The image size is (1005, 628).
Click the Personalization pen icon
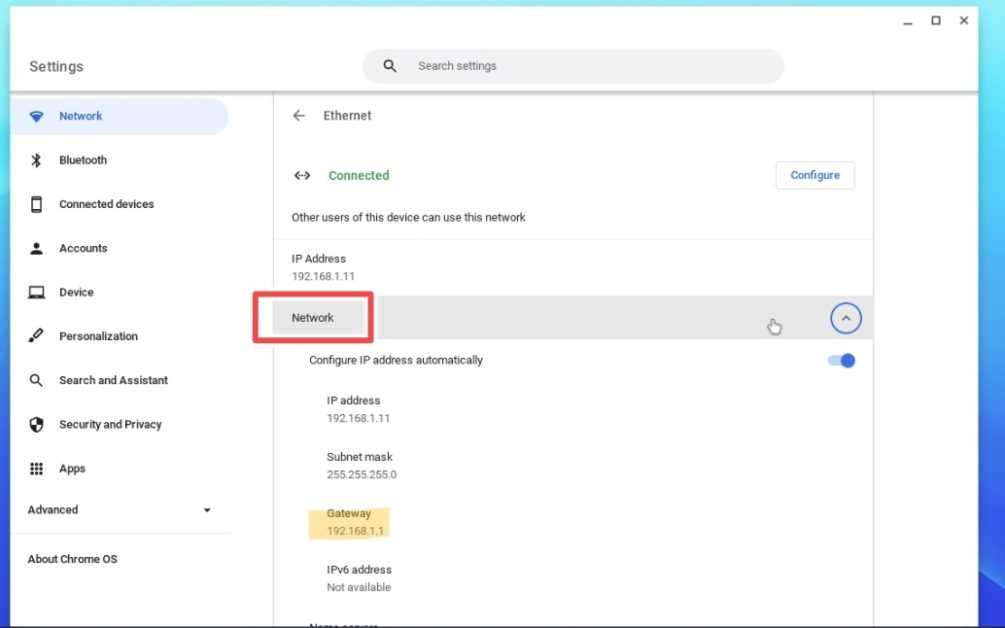pos(37,336)
